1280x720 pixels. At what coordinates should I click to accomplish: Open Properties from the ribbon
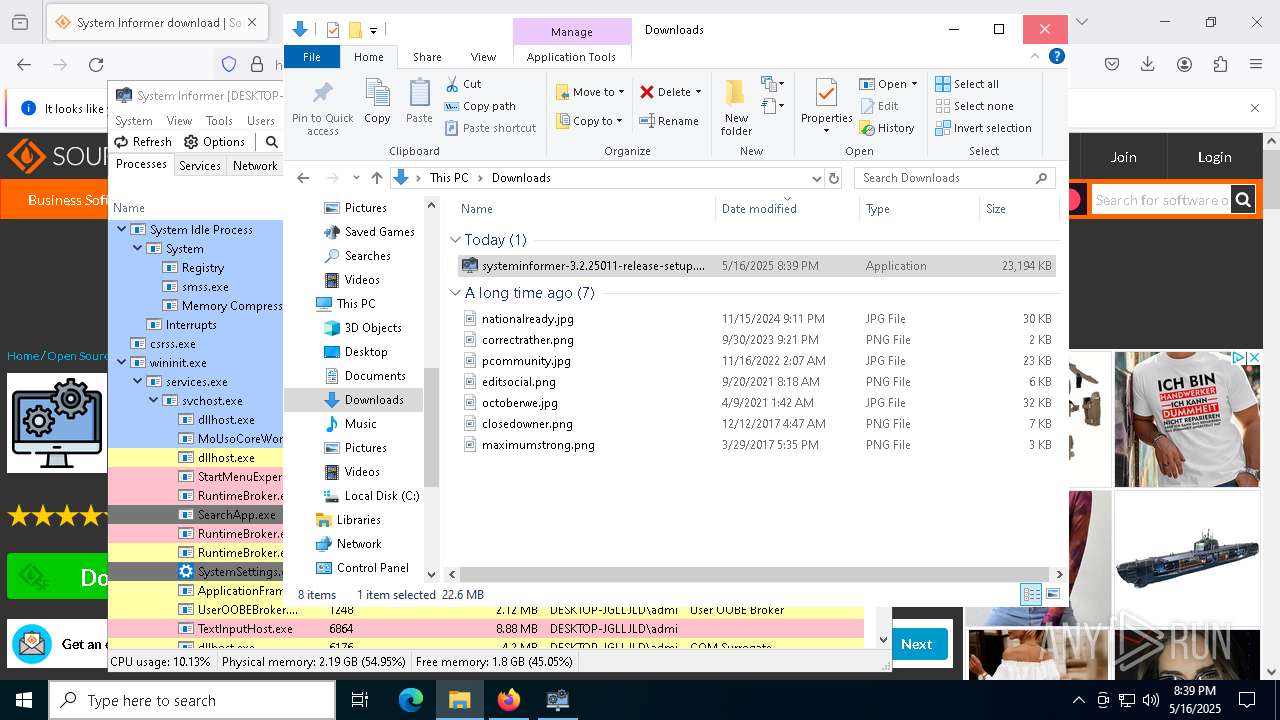point(826,106)
